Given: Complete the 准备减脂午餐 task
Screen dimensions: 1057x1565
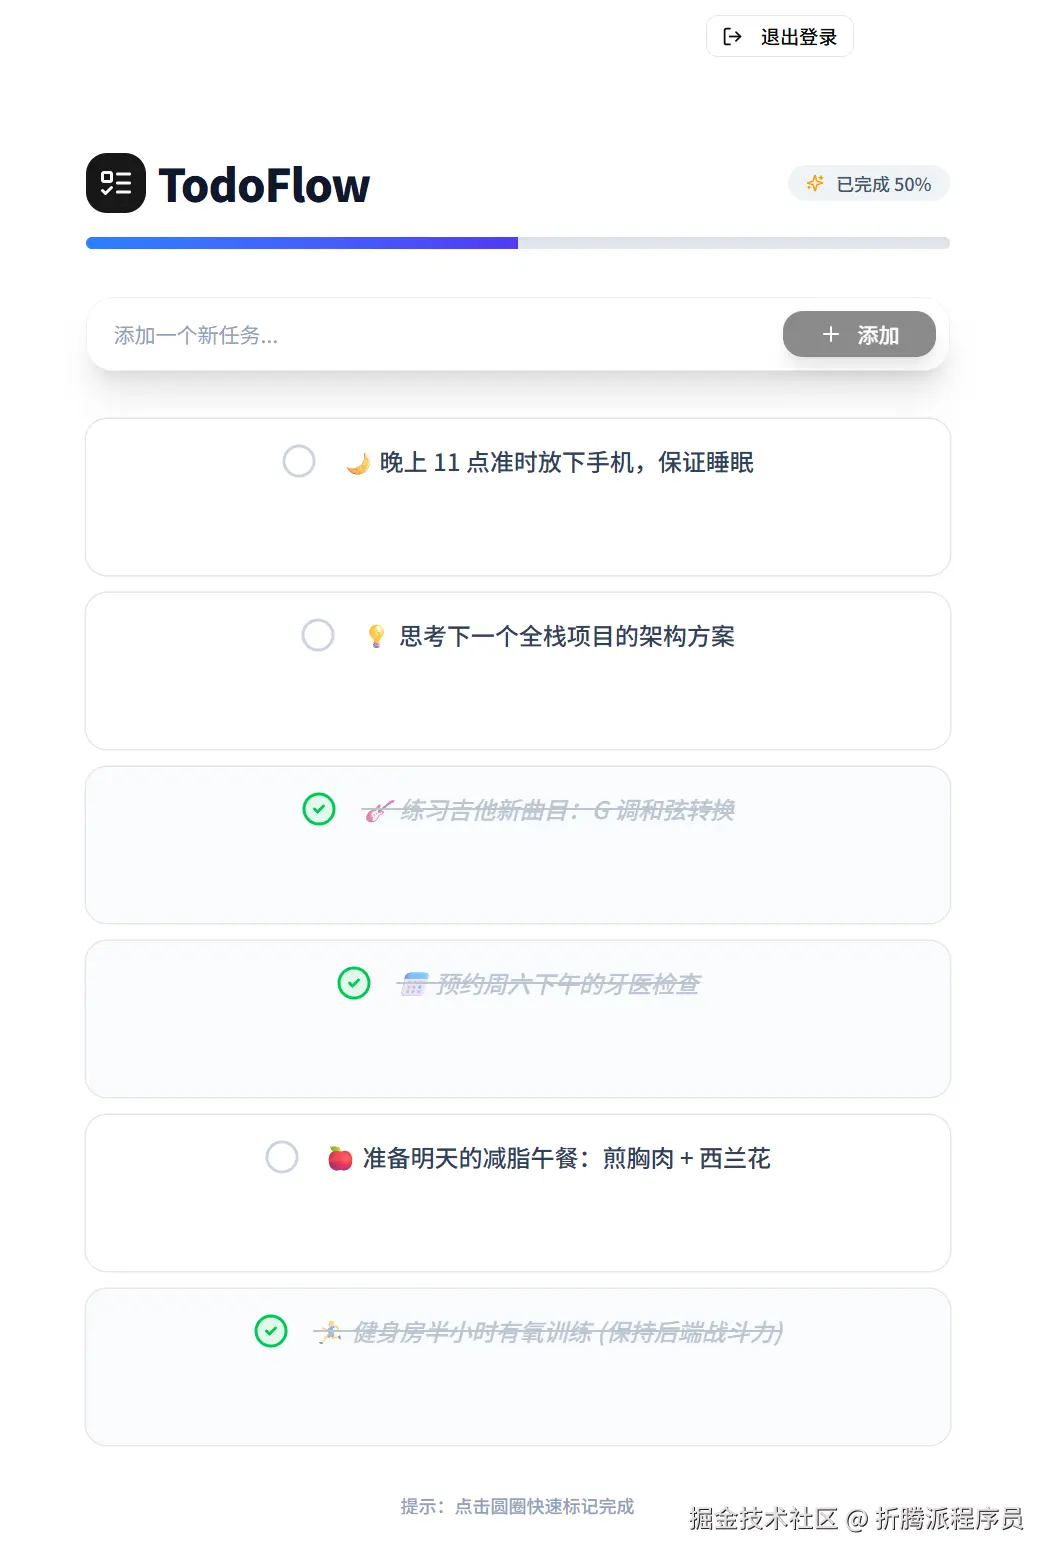Looking at the screenshot, I should (282, 1157).
